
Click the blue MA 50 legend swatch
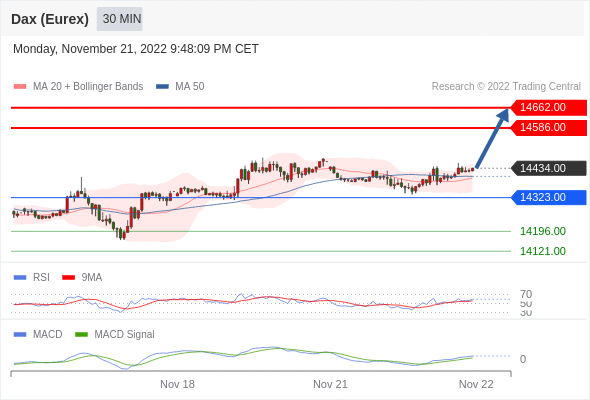coord(163,87)
